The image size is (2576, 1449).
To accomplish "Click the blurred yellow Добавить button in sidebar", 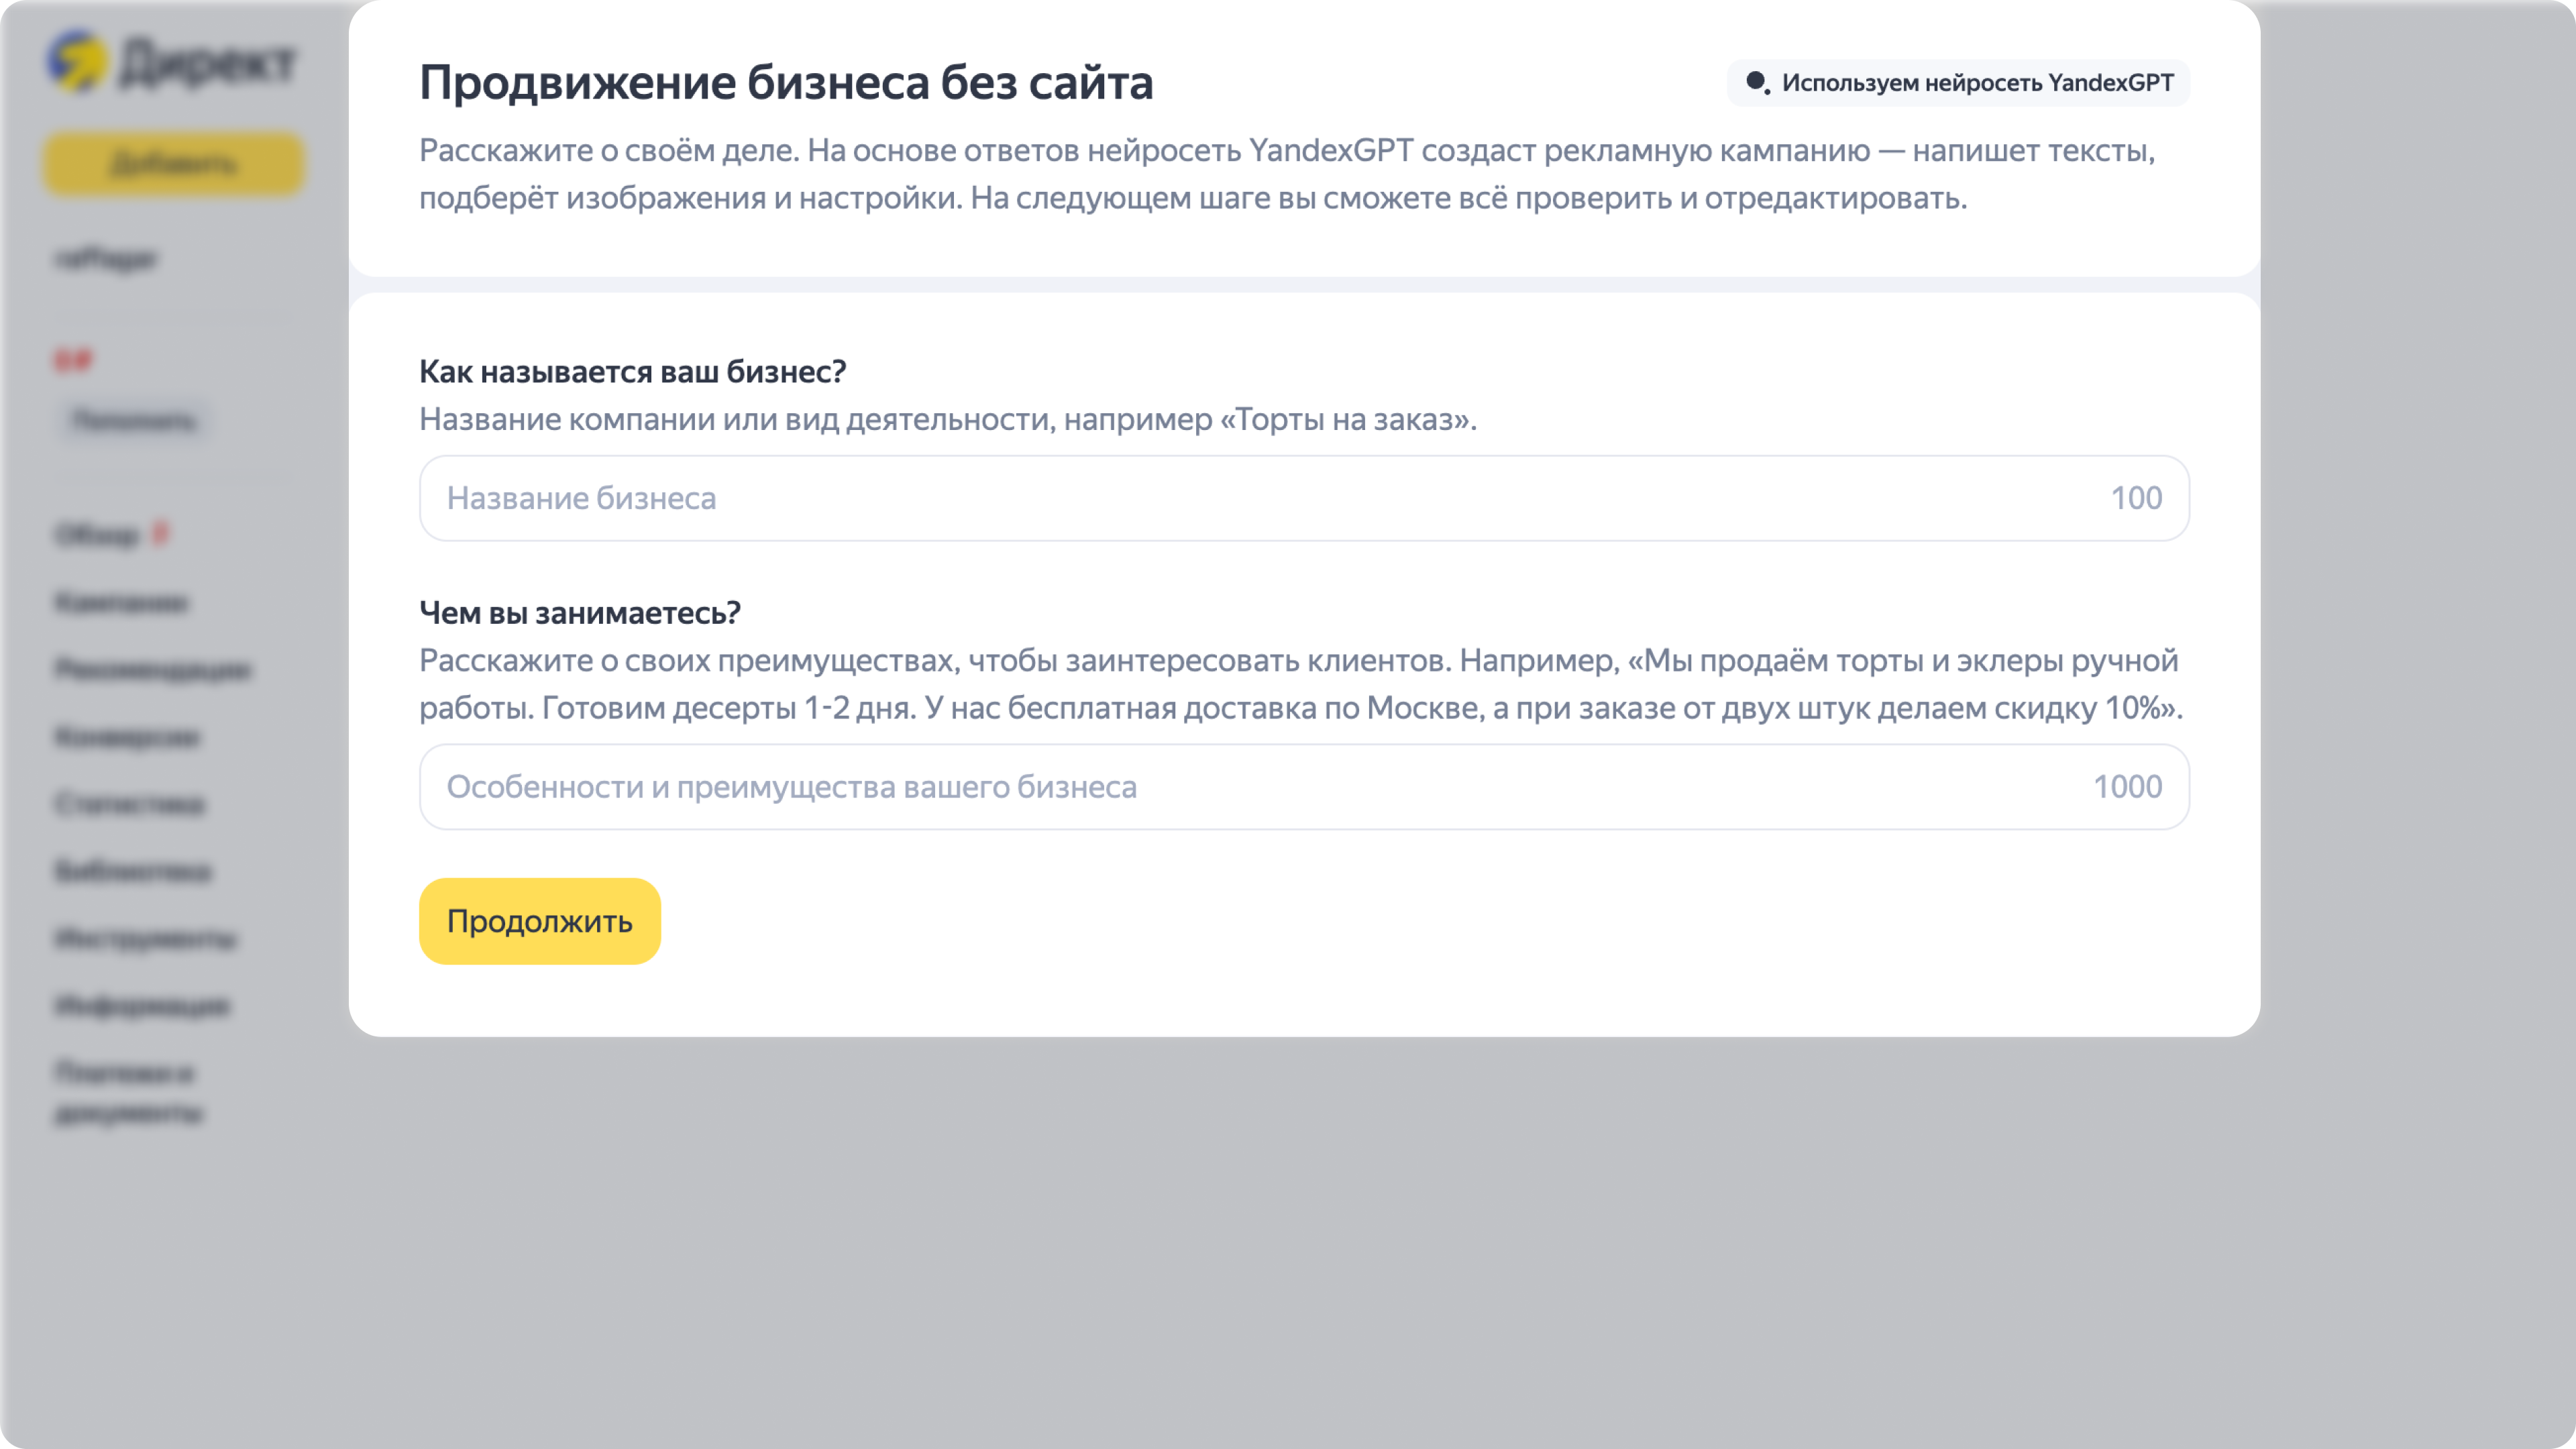I will (174, 164).
